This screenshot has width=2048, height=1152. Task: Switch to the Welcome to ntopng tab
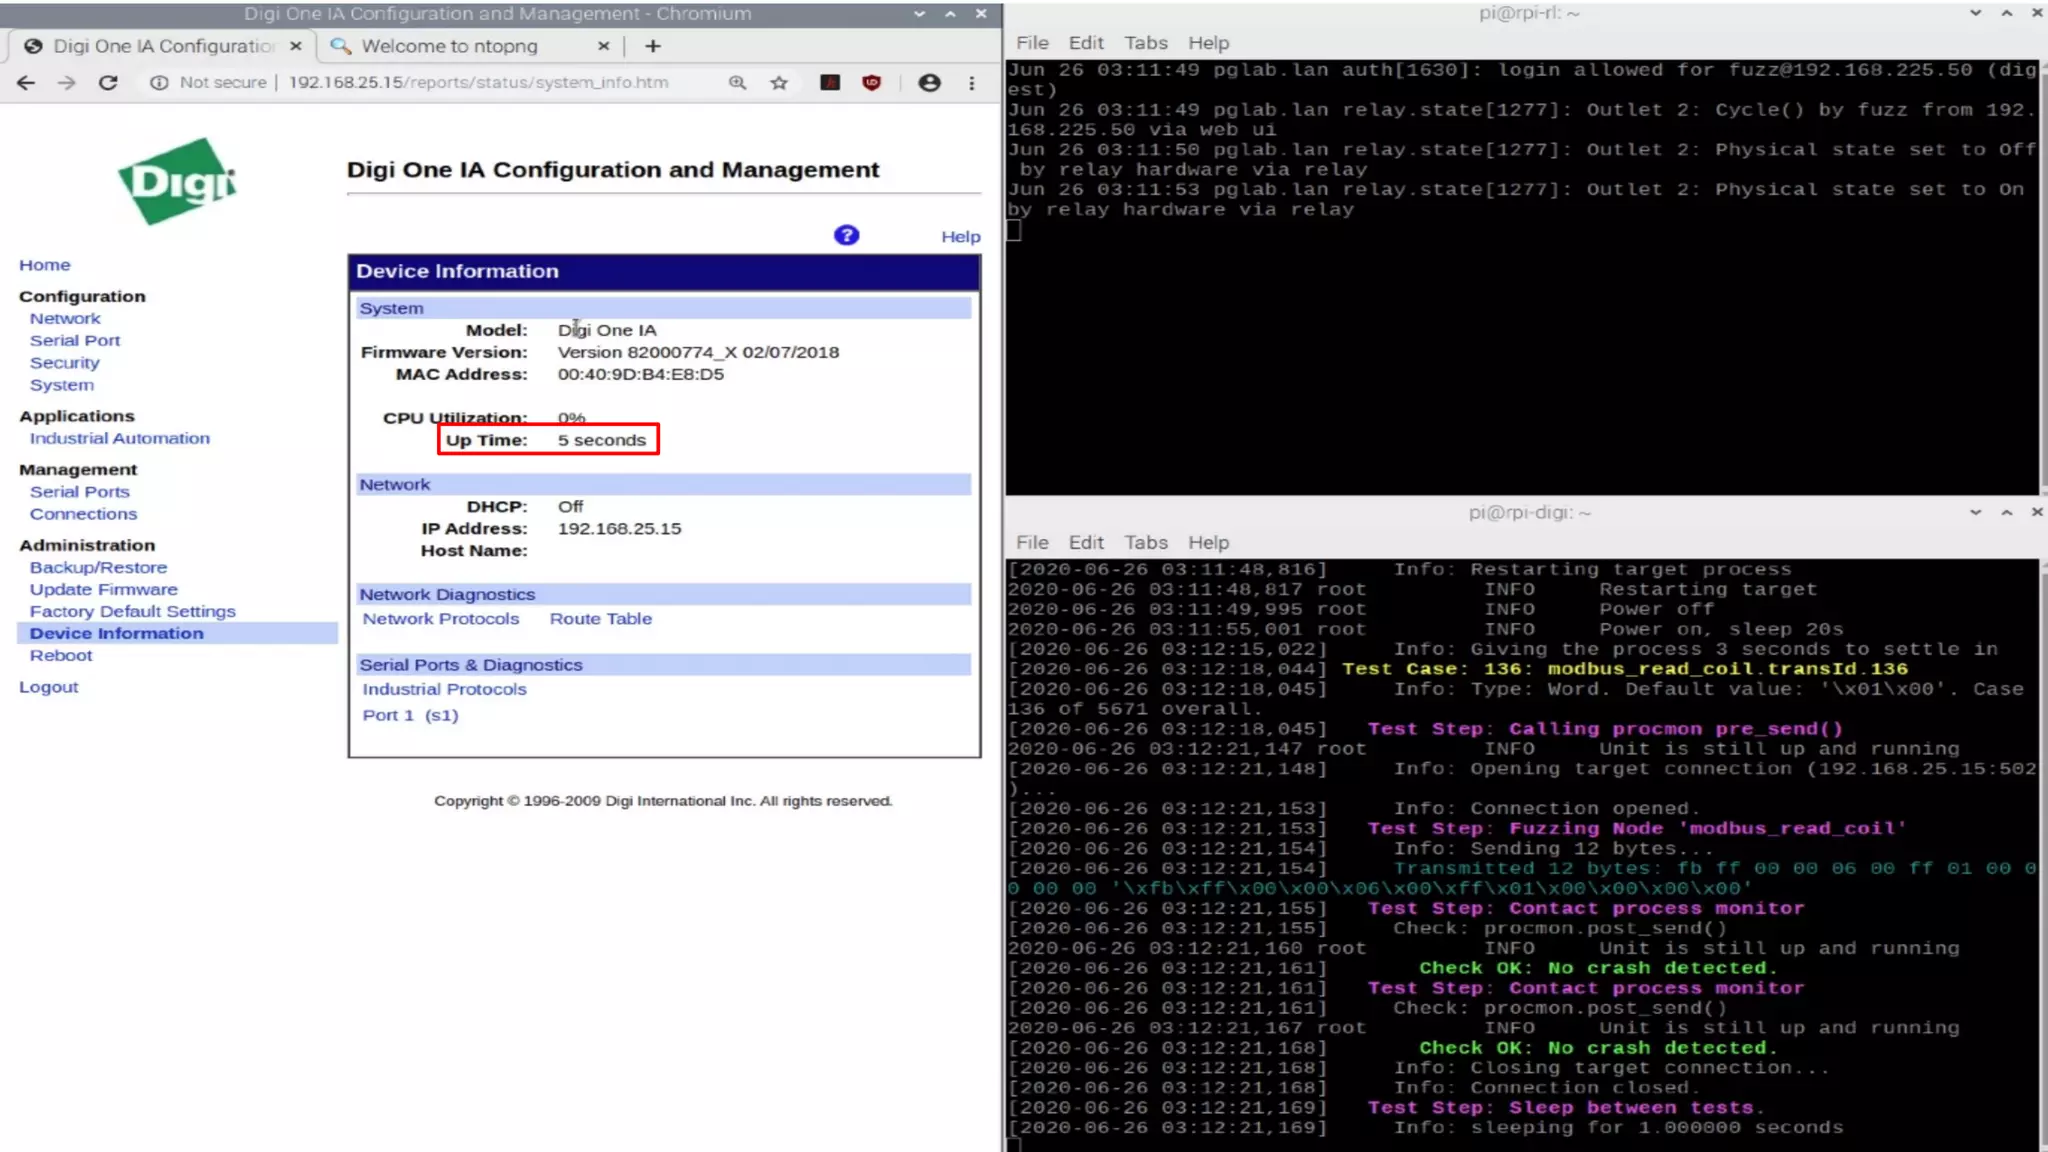click(450, 46)
